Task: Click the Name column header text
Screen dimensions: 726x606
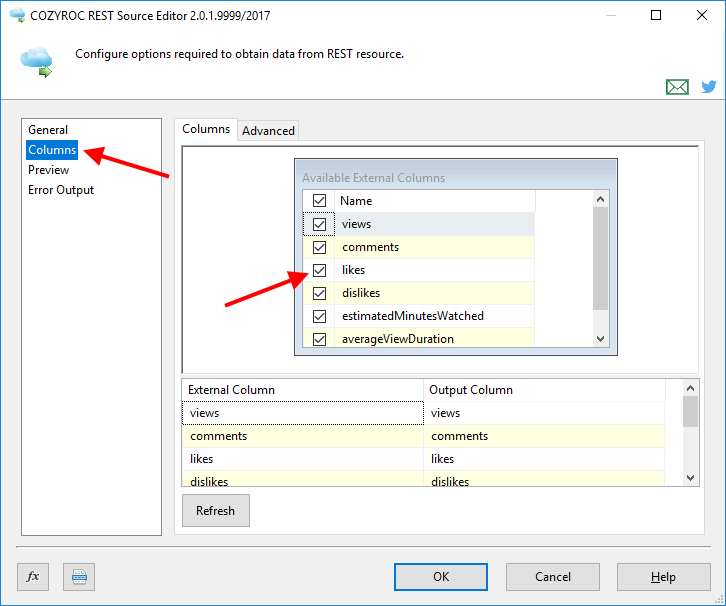Action: pyautogui.click(x=356, y=201)
